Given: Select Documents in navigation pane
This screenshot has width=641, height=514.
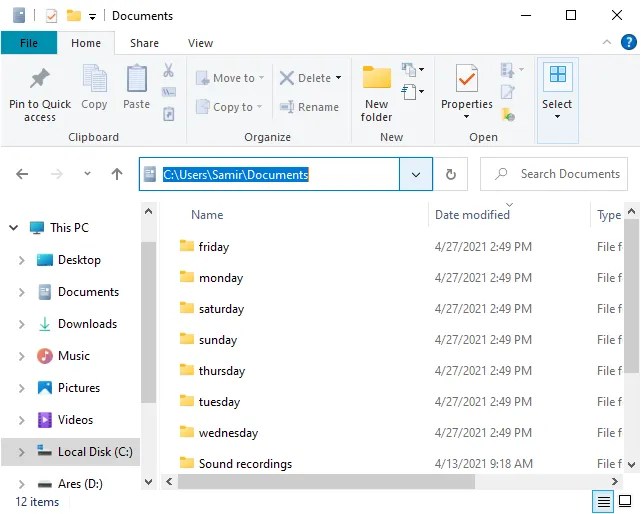Looking at the screenshot, I should tap(88, 292).
